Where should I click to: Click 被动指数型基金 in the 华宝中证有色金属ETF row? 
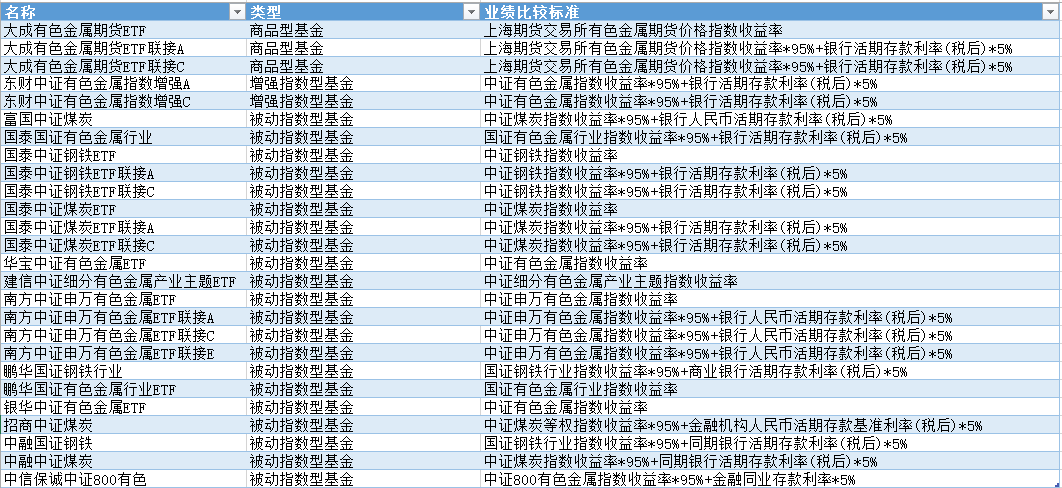[363, 263]
